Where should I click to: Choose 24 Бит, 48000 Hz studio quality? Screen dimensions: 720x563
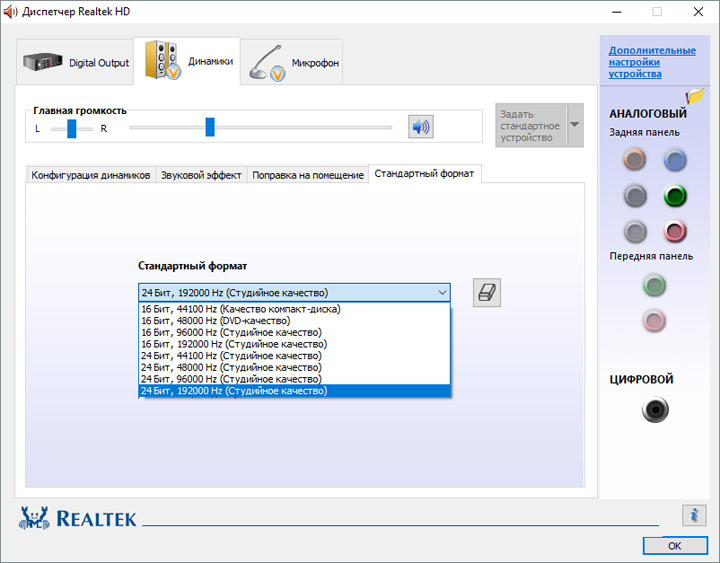pos(294,367)
